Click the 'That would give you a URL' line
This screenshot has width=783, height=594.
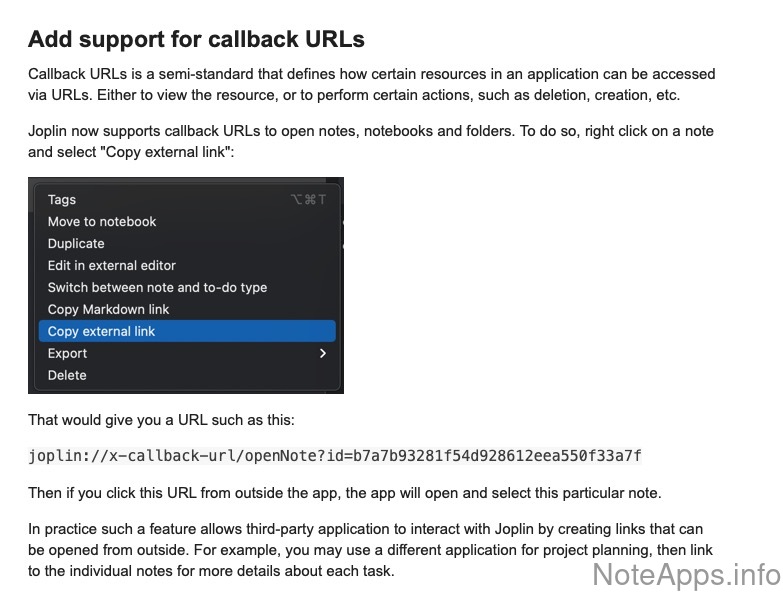coord(161,420)
